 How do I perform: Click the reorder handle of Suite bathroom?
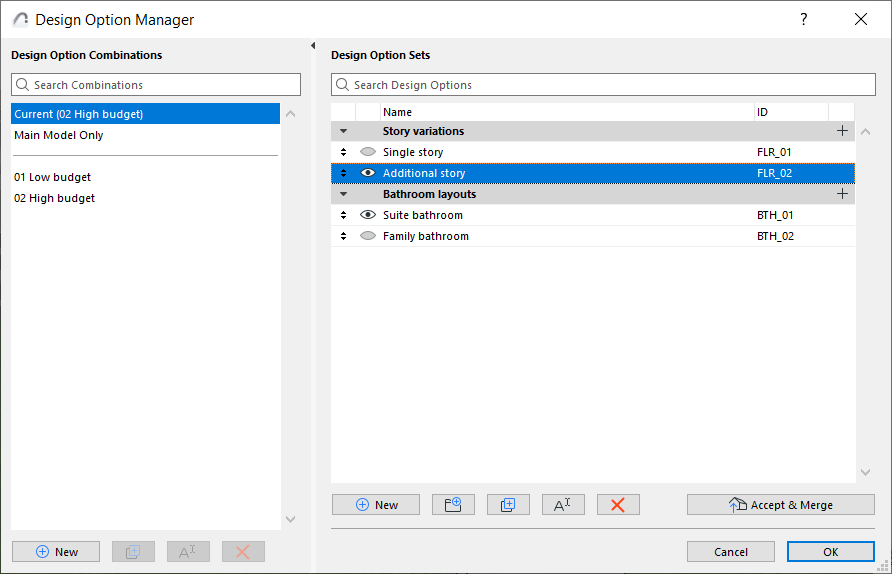(x=343, y=215)
